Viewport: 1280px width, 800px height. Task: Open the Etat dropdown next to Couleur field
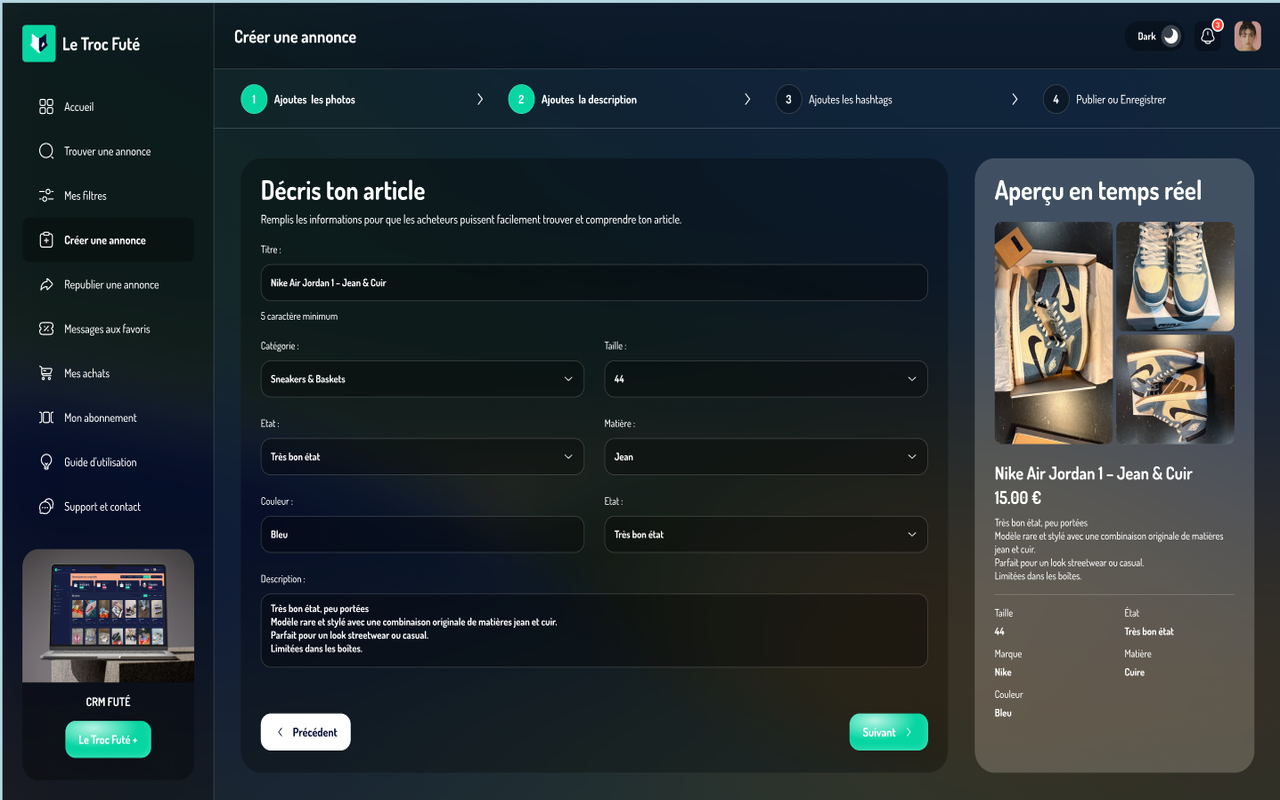click(766, 534)
